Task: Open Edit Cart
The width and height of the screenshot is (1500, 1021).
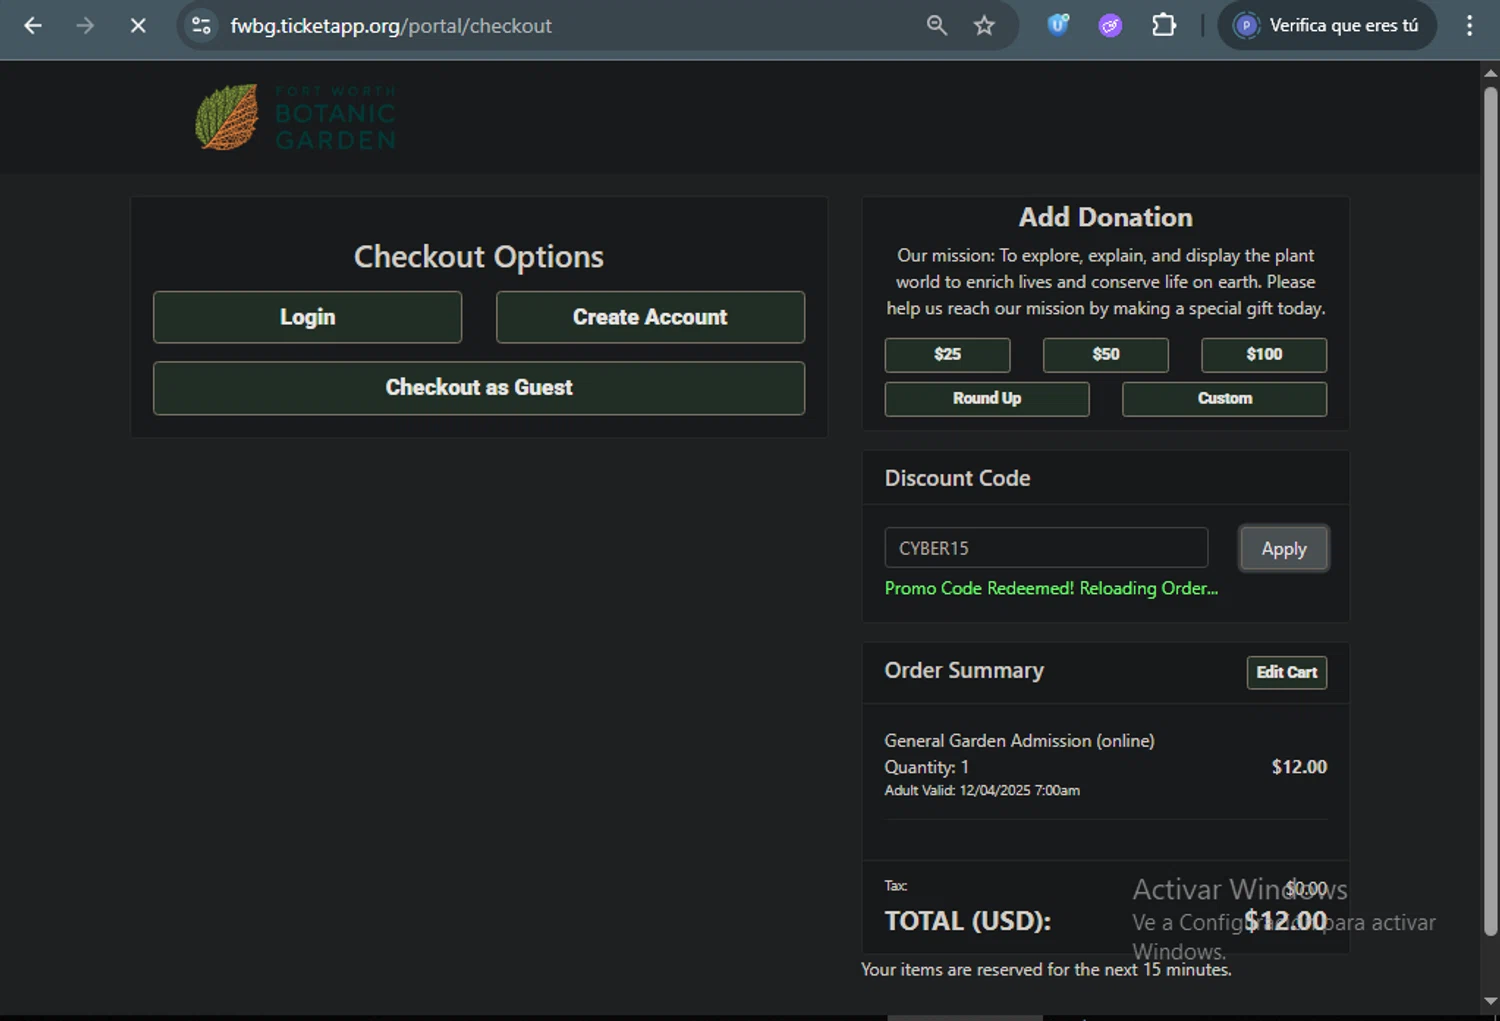Action: click(1287, 672)
